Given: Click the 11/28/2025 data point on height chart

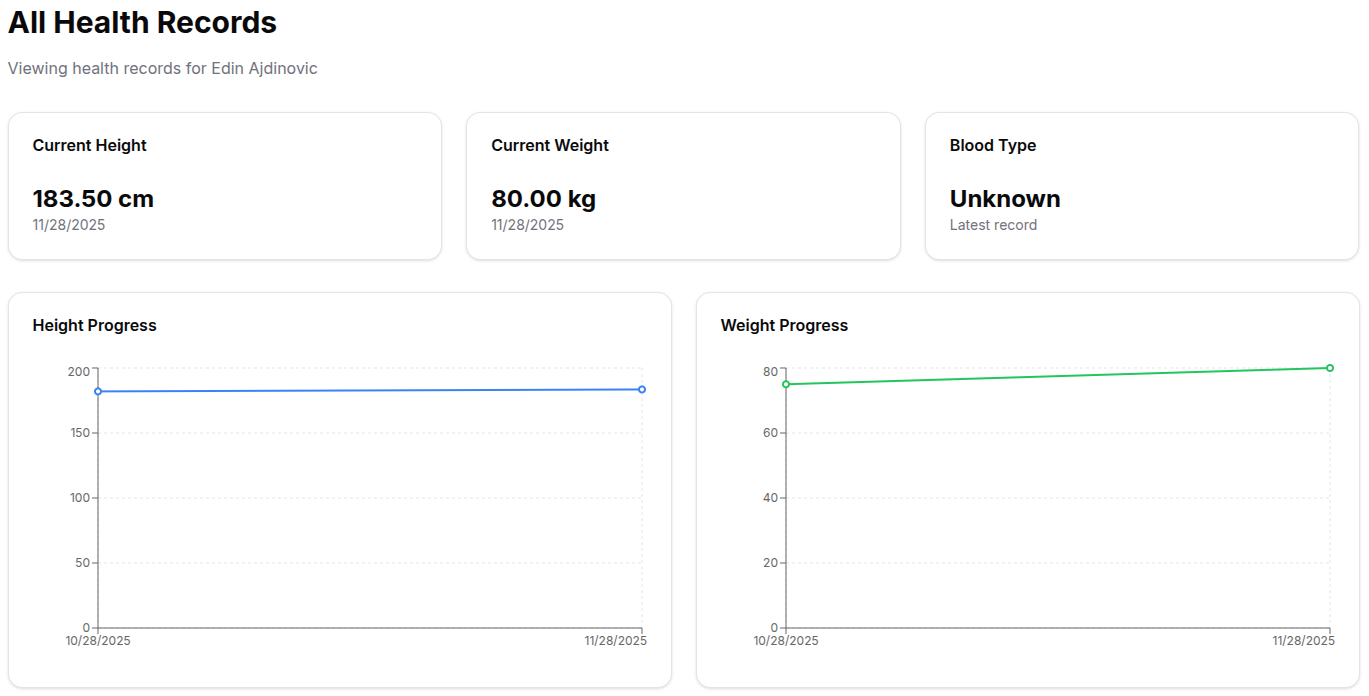Looking at the screenshot, I should pos(642,389).
